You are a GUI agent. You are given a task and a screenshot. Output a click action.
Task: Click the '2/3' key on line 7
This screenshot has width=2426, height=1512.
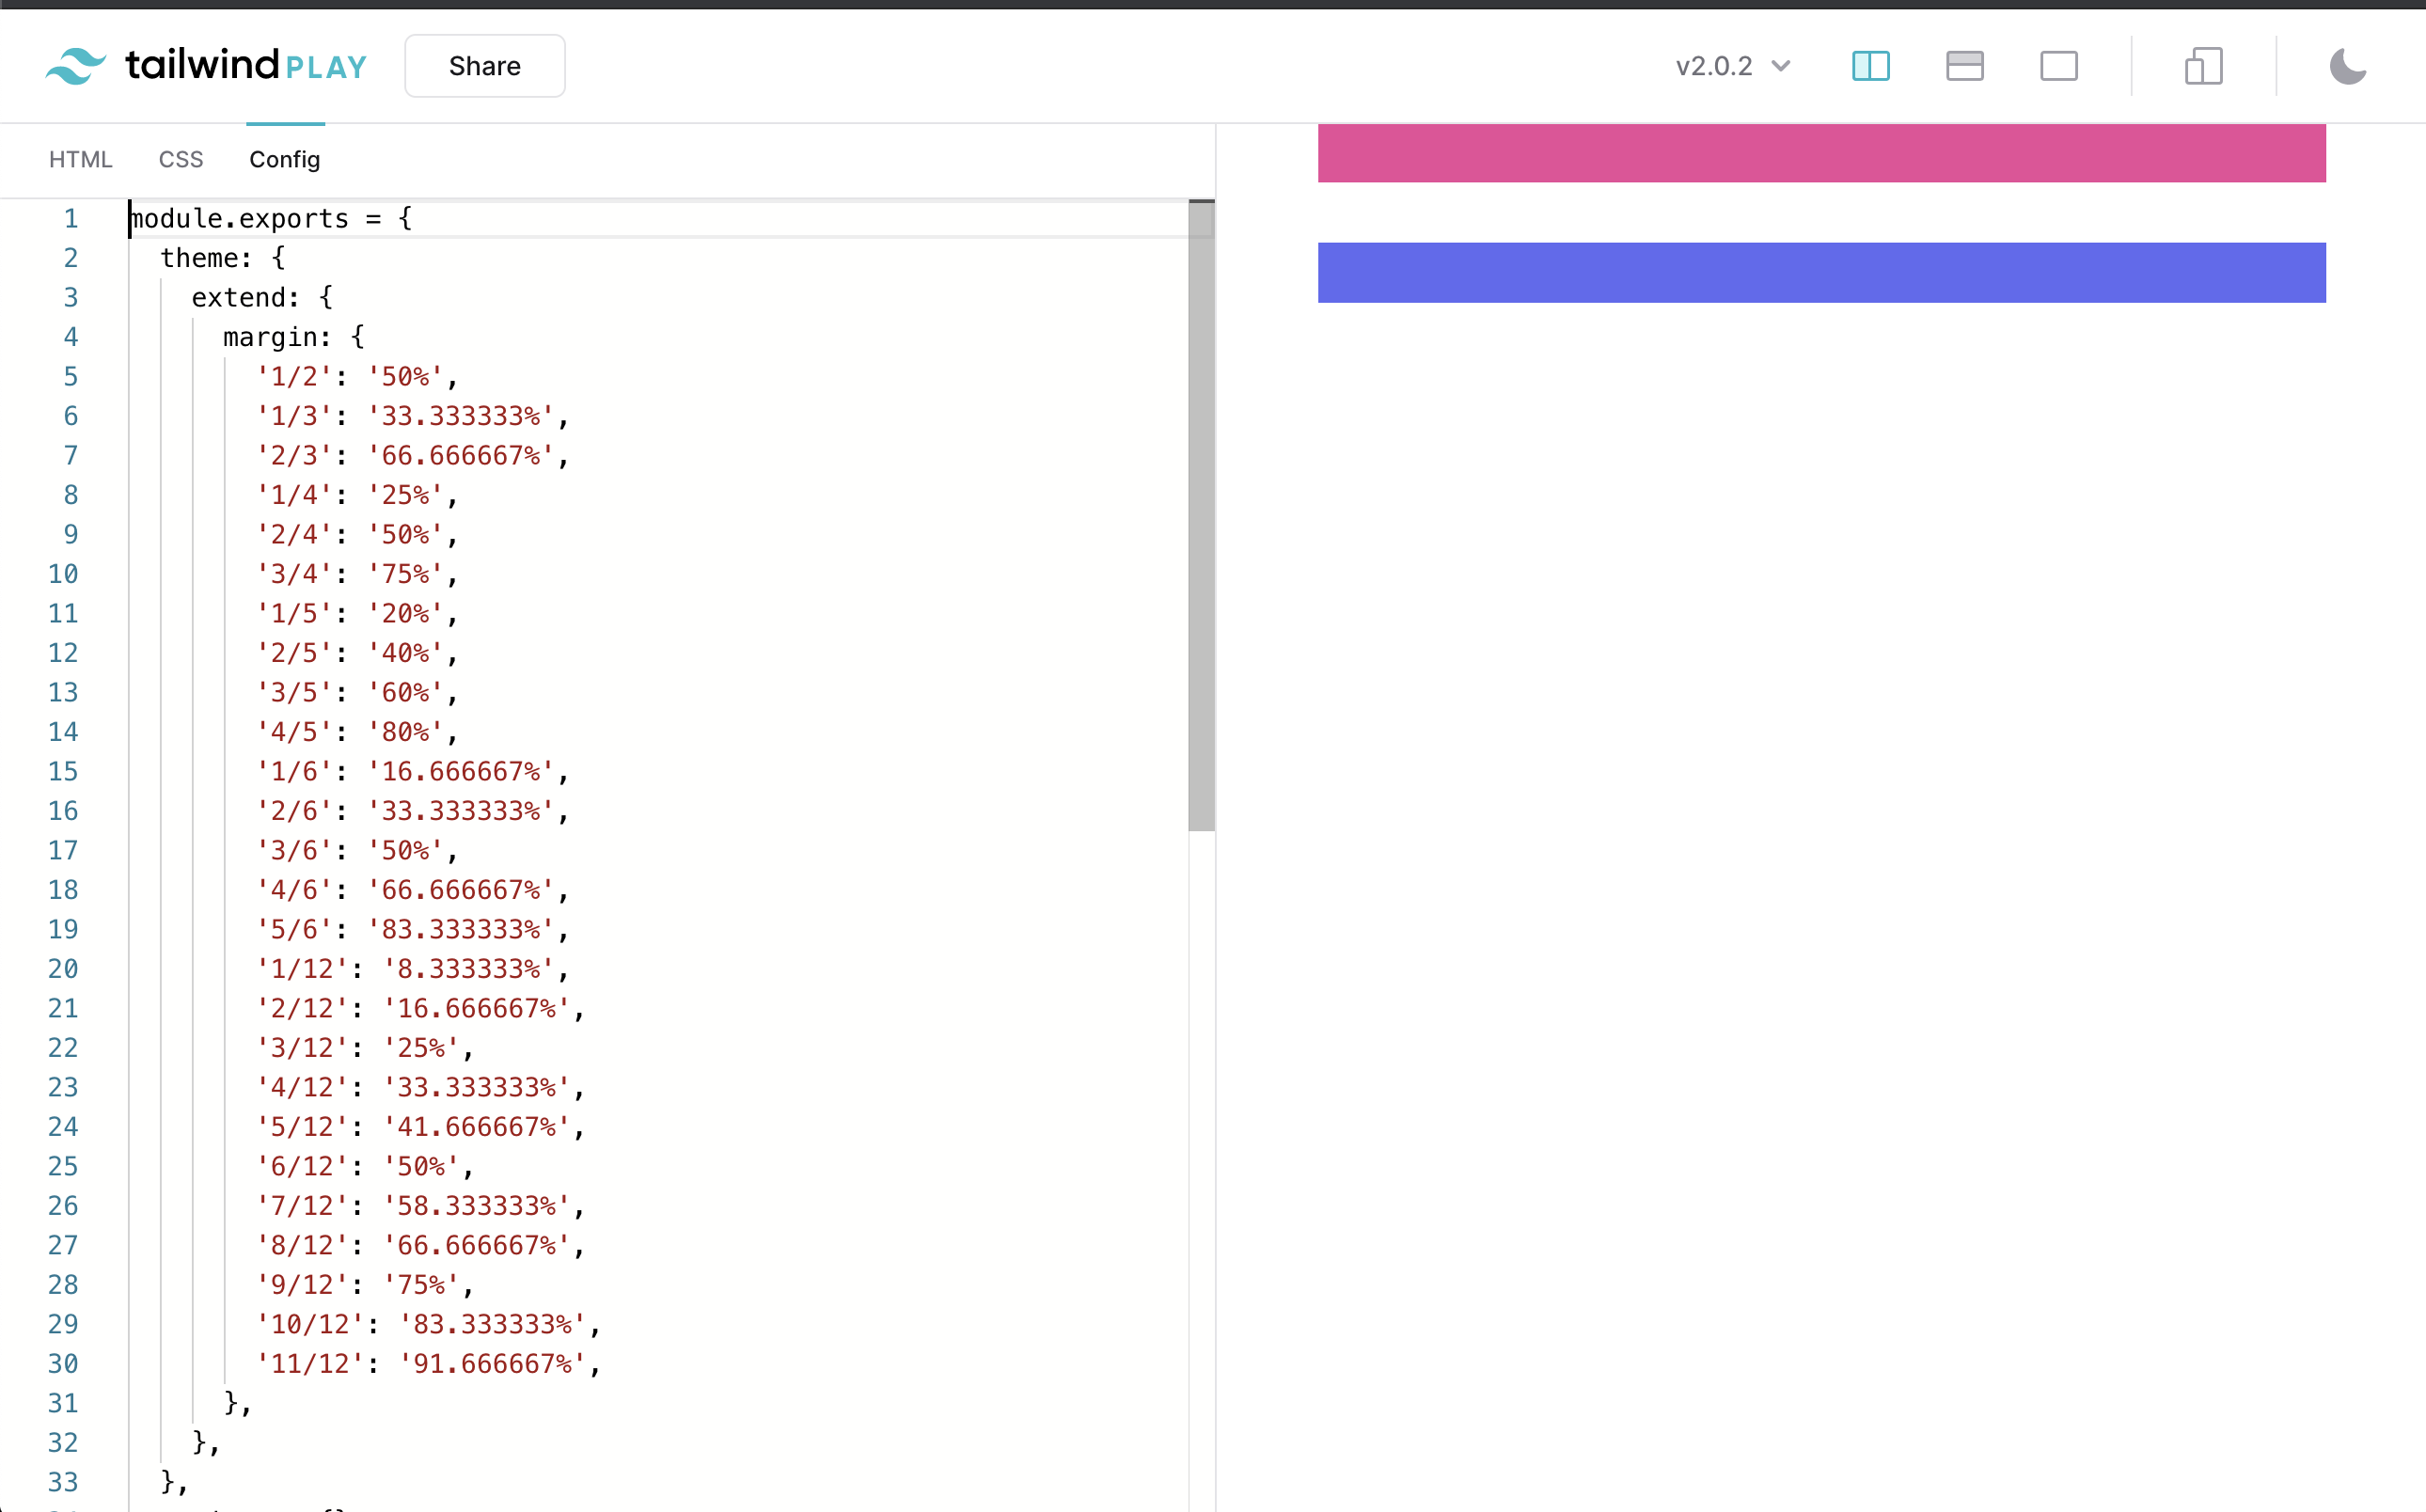[x=294, y=456]
